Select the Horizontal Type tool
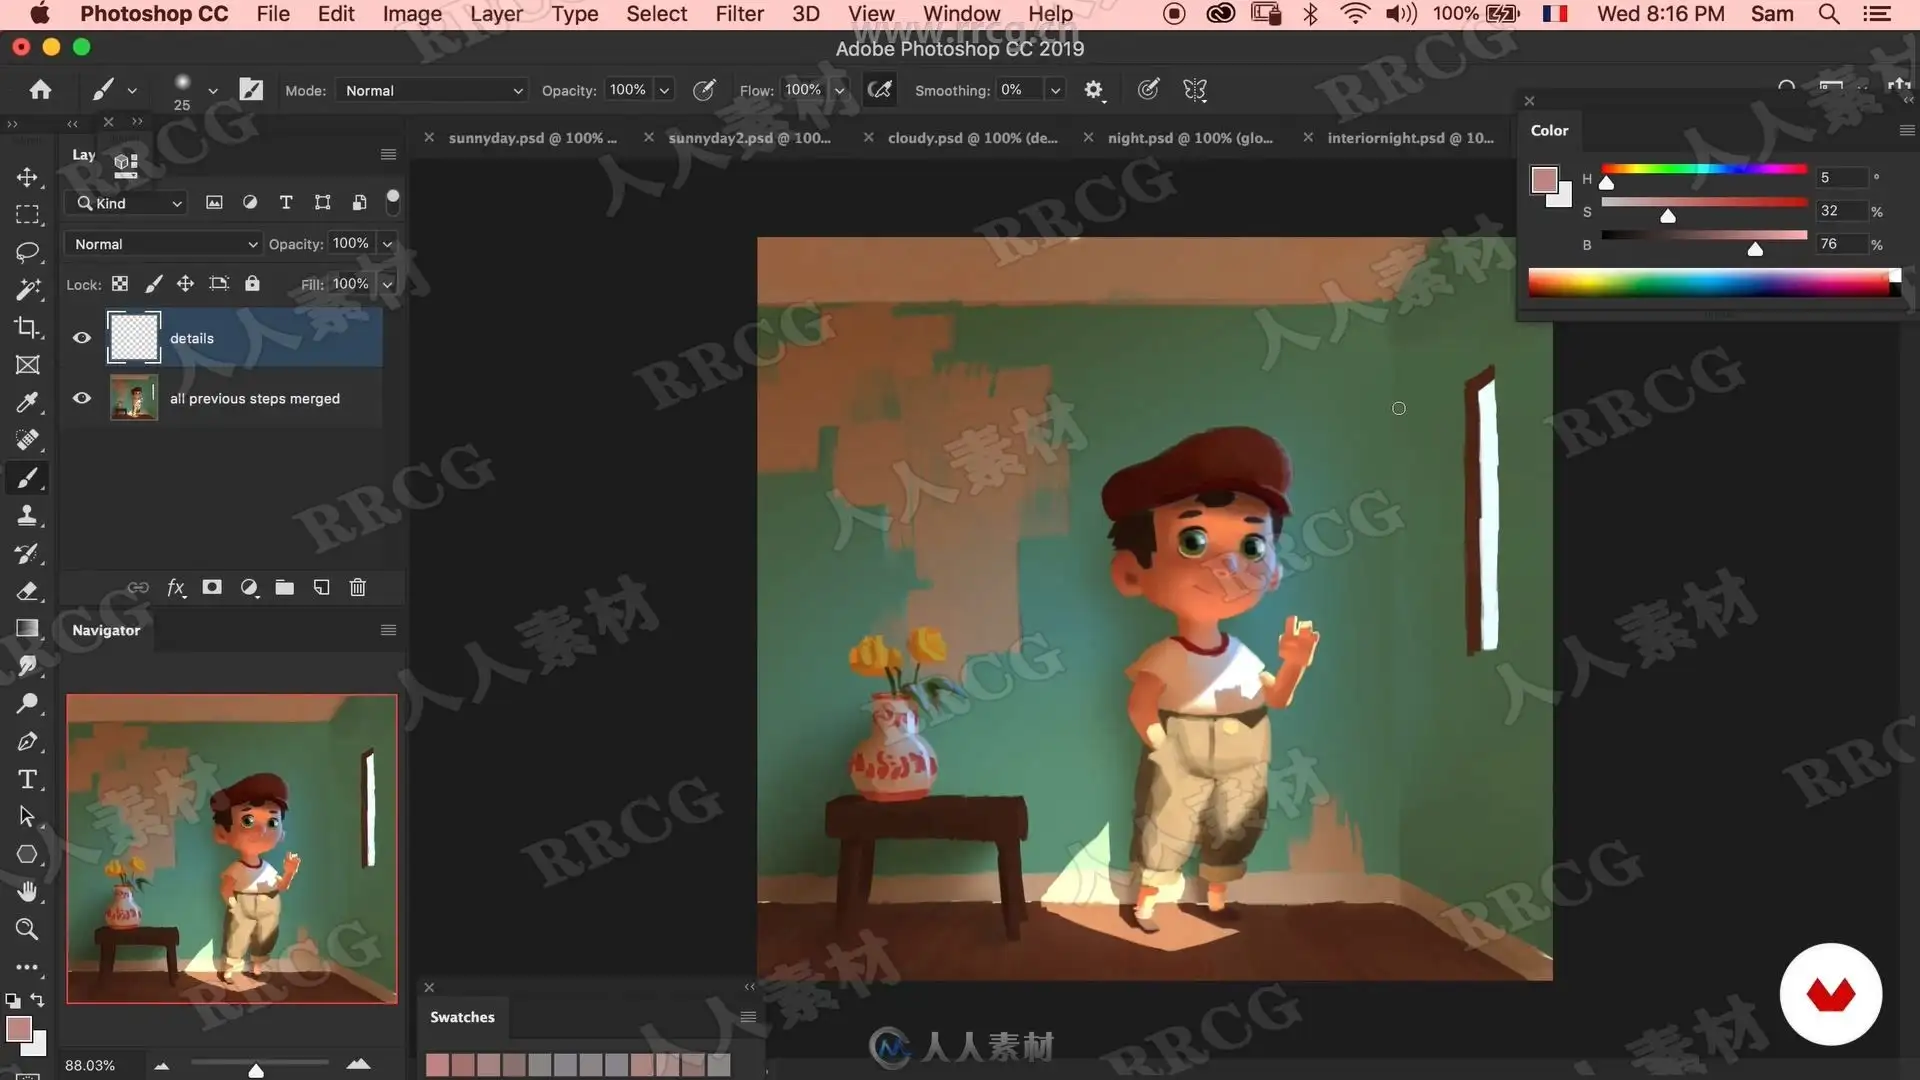Image resolution: width=1920 pixels, height=1080 pixels. tap(27, 779)
